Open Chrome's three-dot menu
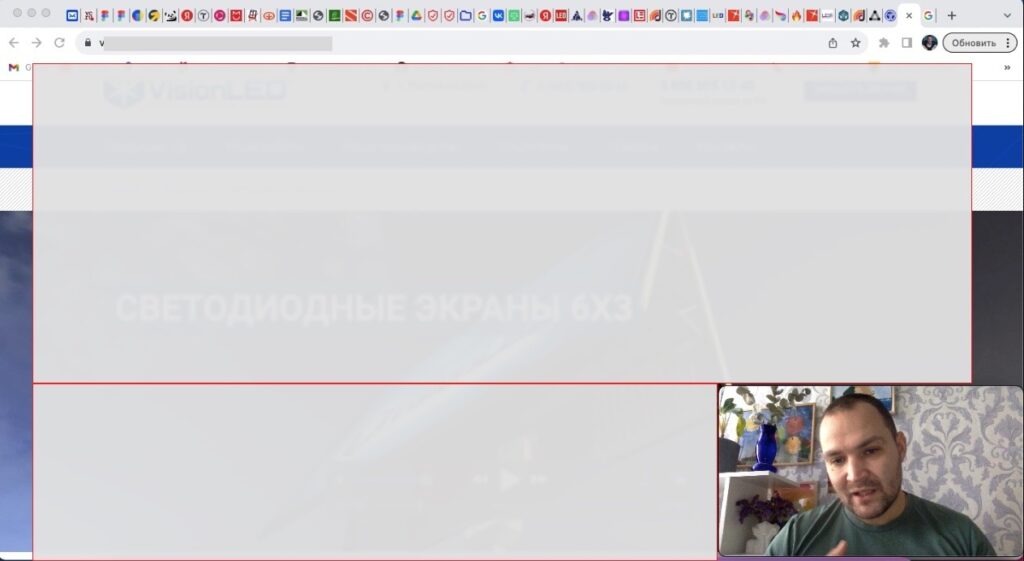1024x561 pixels. (1009, 43)
